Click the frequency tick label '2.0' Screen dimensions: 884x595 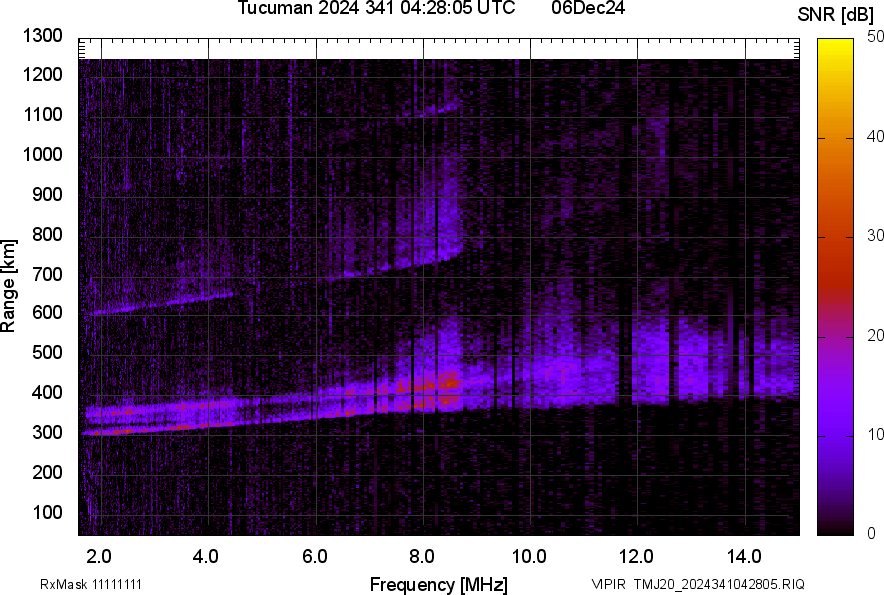(99, 557)
